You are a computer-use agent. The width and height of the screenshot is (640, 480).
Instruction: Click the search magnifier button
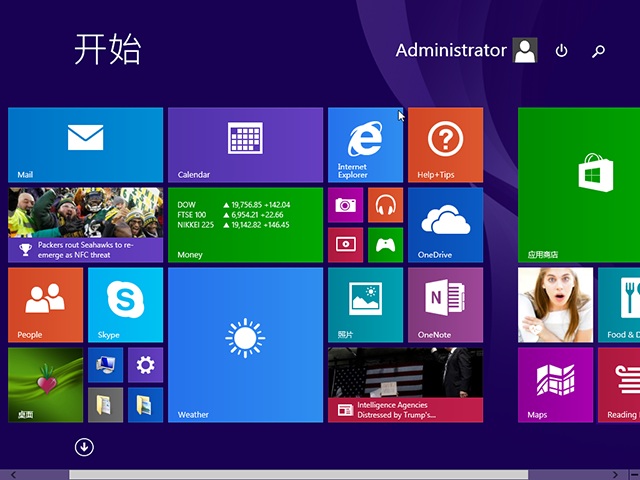[x=598, y=51]
